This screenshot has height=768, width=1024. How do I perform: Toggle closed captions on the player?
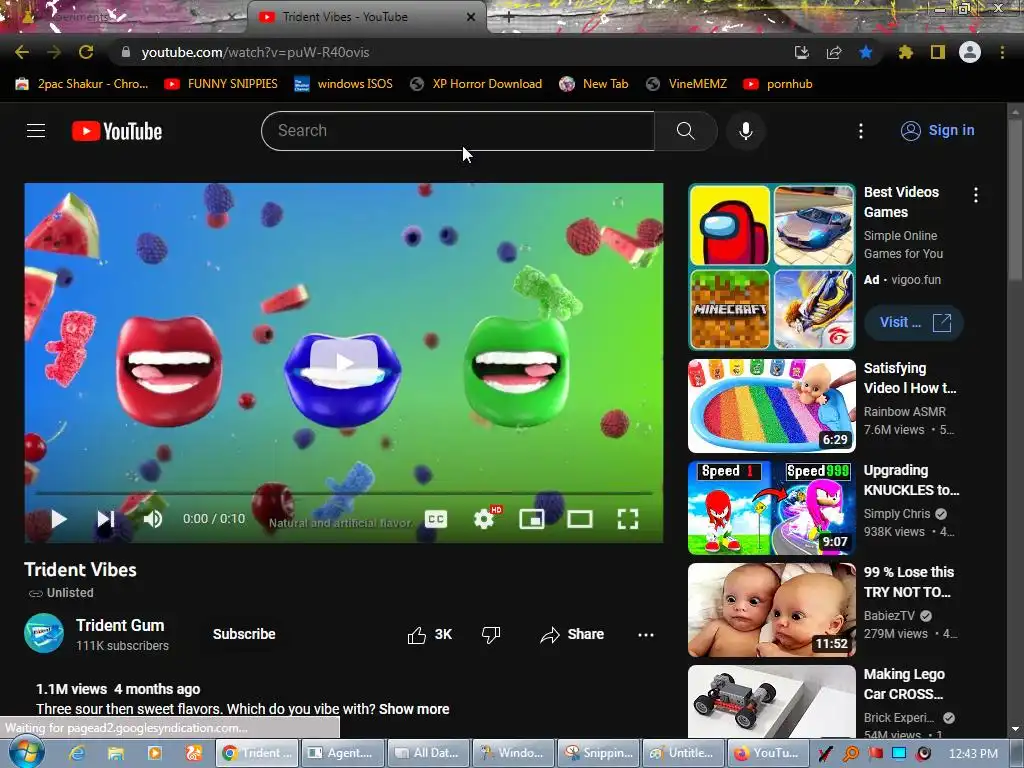coord(436,519)
